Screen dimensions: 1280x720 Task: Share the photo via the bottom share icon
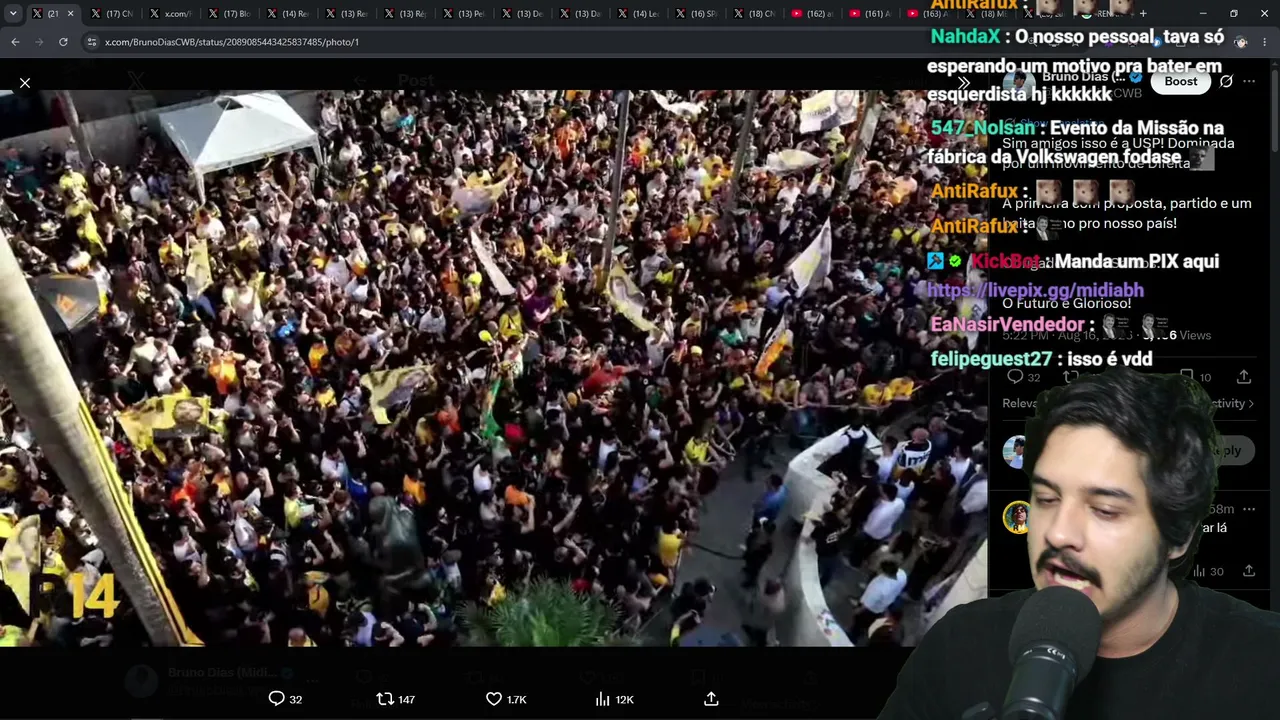[x=711, y=699]
